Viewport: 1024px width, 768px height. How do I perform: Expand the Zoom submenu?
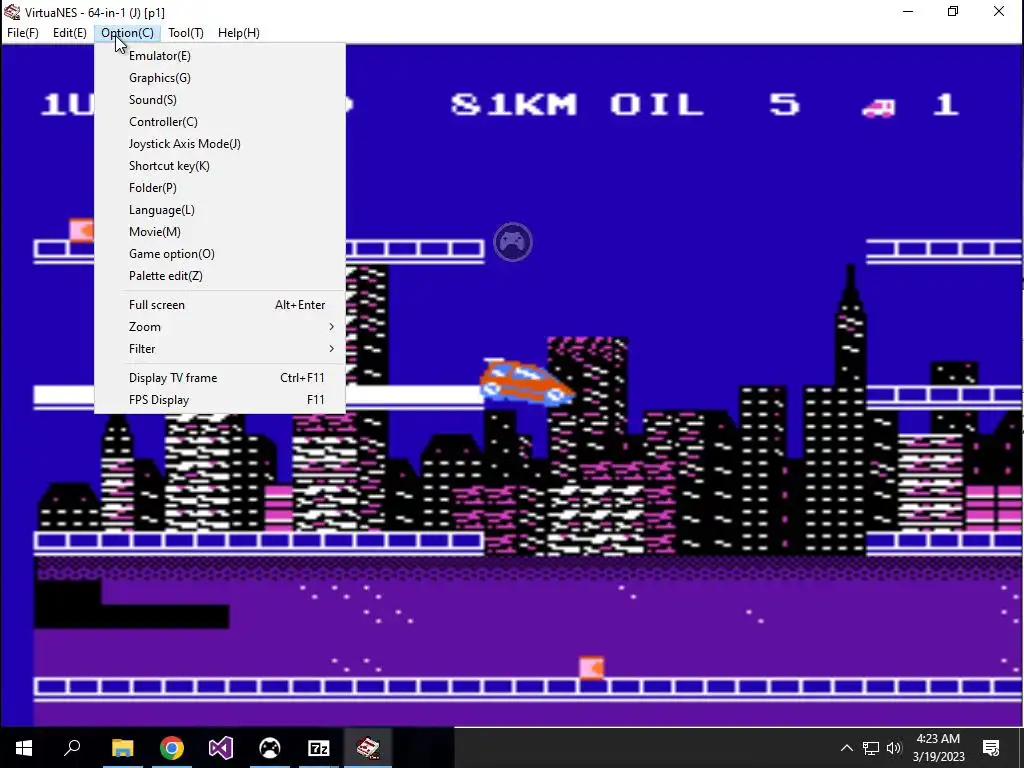220,327
